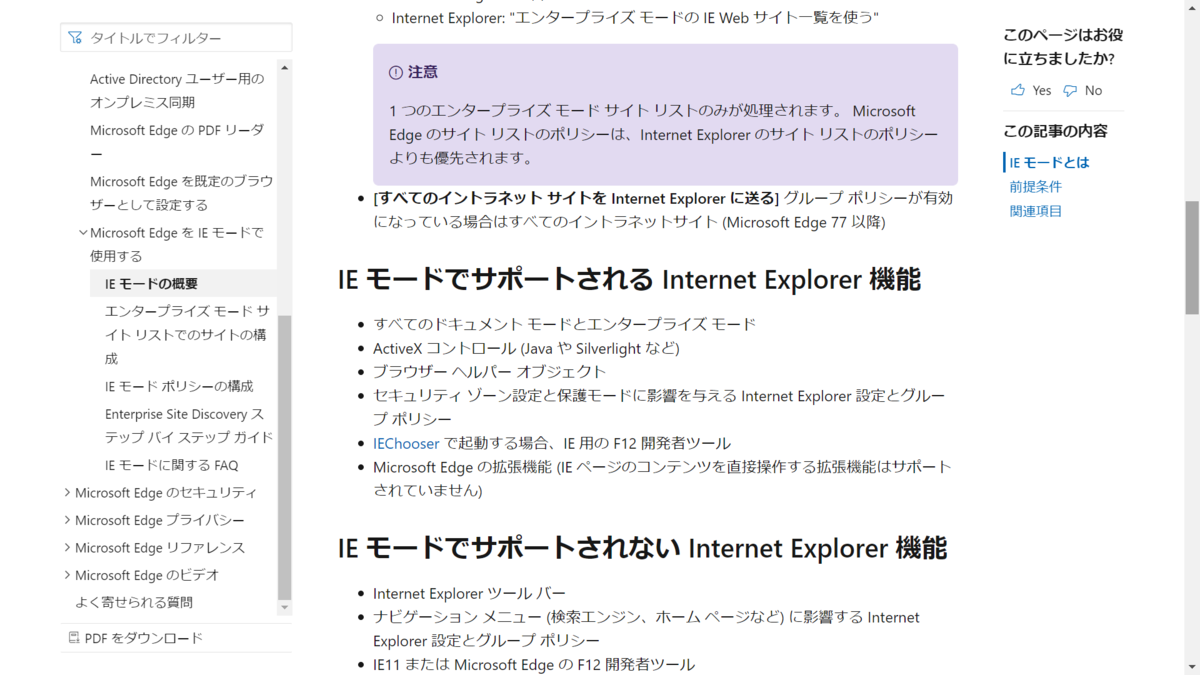
Task: Click heading IE モードでサポートされる Internet Explorer 機能
Action: coord(629,279)
